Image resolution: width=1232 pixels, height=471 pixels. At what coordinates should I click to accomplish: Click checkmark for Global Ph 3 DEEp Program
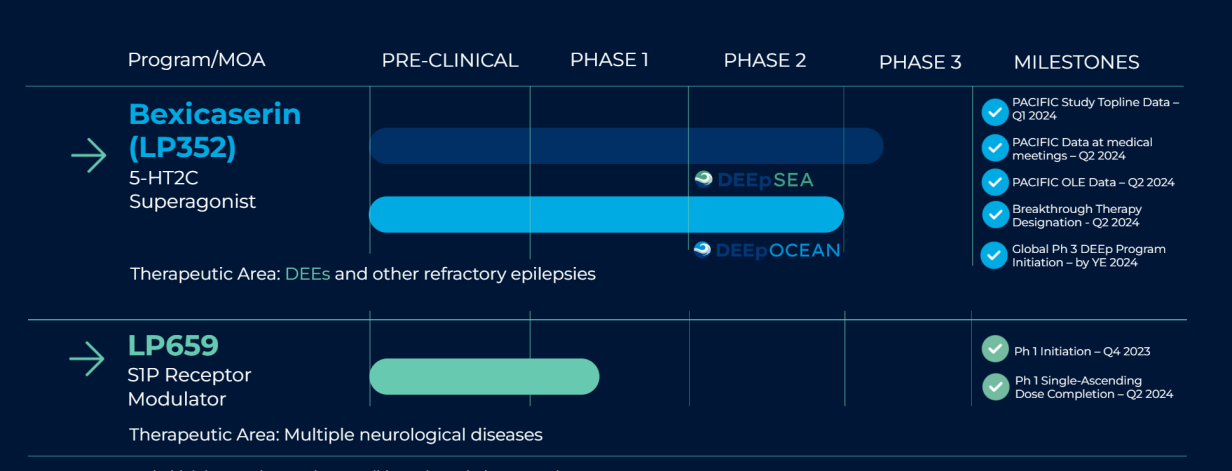coord(994,255)
